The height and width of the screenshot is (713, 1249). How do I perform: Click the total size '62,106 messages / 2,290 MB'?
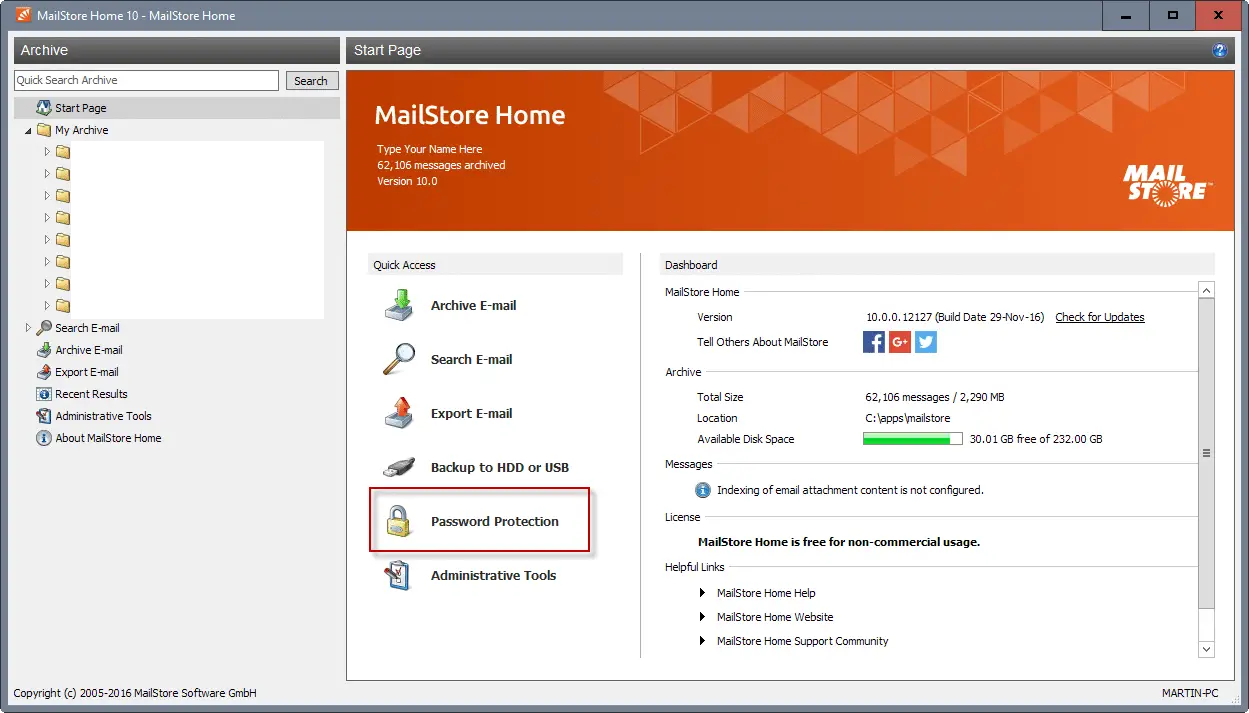[935, 397]
